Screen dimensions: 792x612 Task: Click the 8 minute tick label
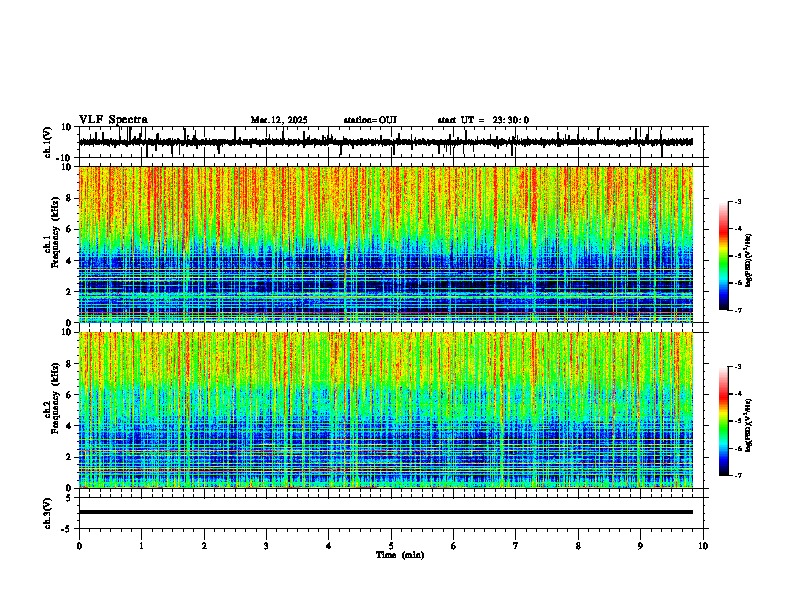[x=578, y=546]
